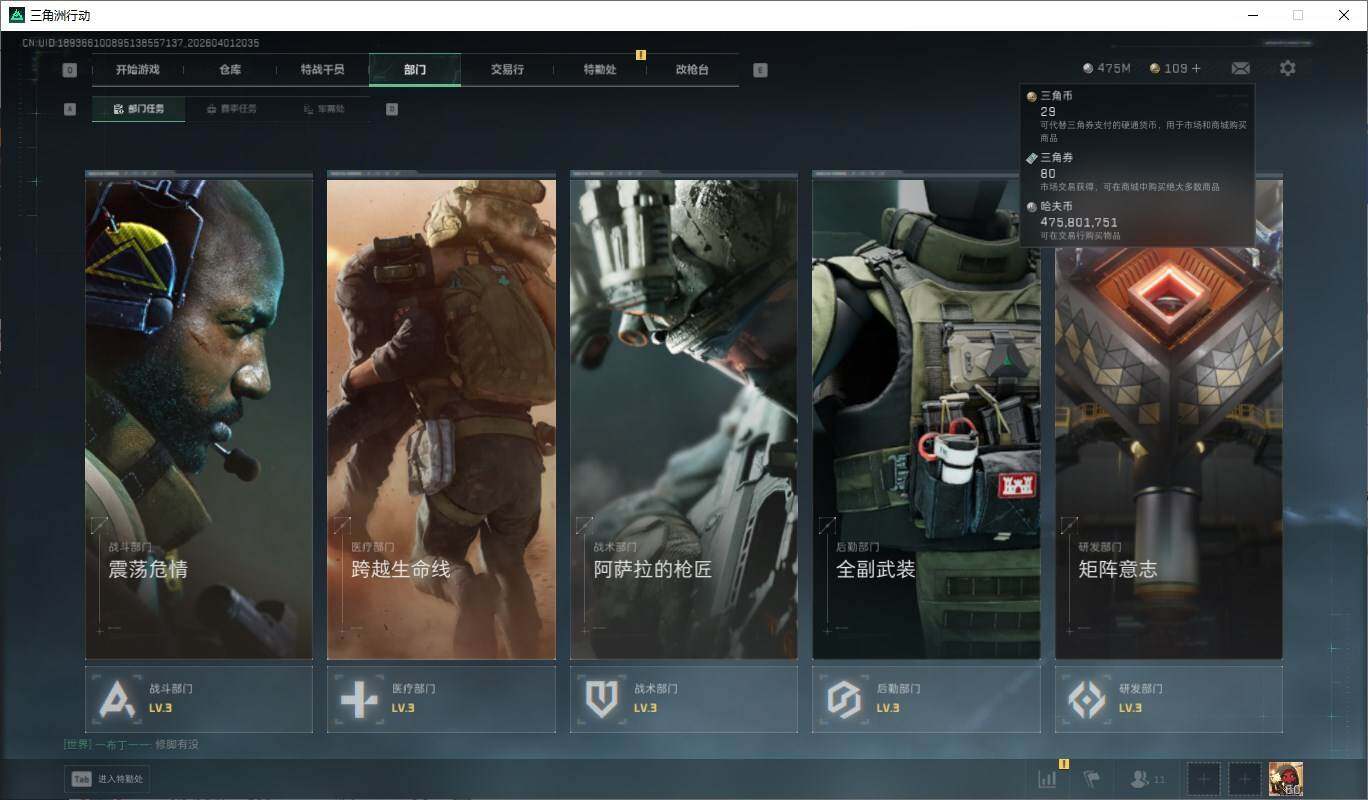Switch to the 改枪台 tab
The height and width of the screenshot is (800, 1368).
pyautogui.click(x=692, y=70)
